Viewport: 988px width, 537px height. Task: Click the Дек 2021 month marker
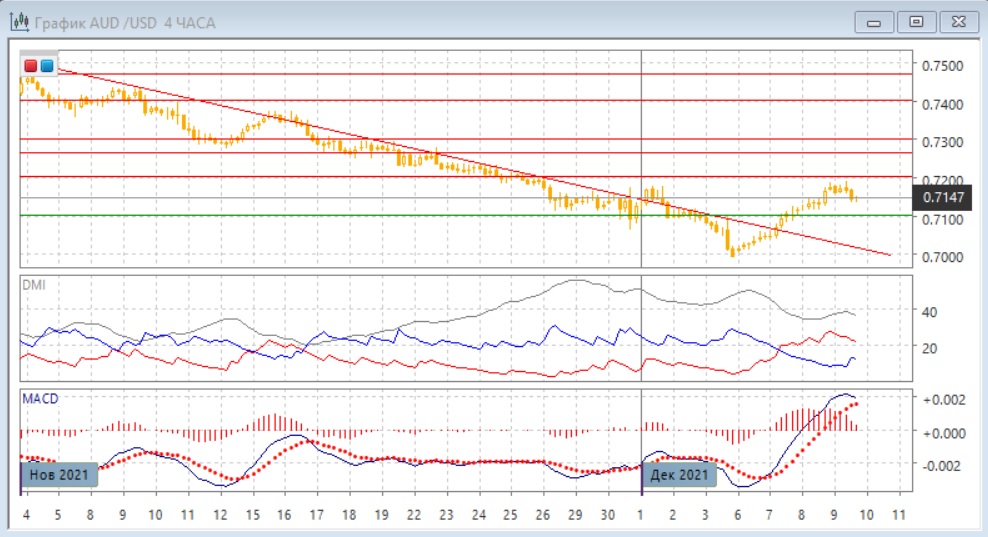pos(679,474)
